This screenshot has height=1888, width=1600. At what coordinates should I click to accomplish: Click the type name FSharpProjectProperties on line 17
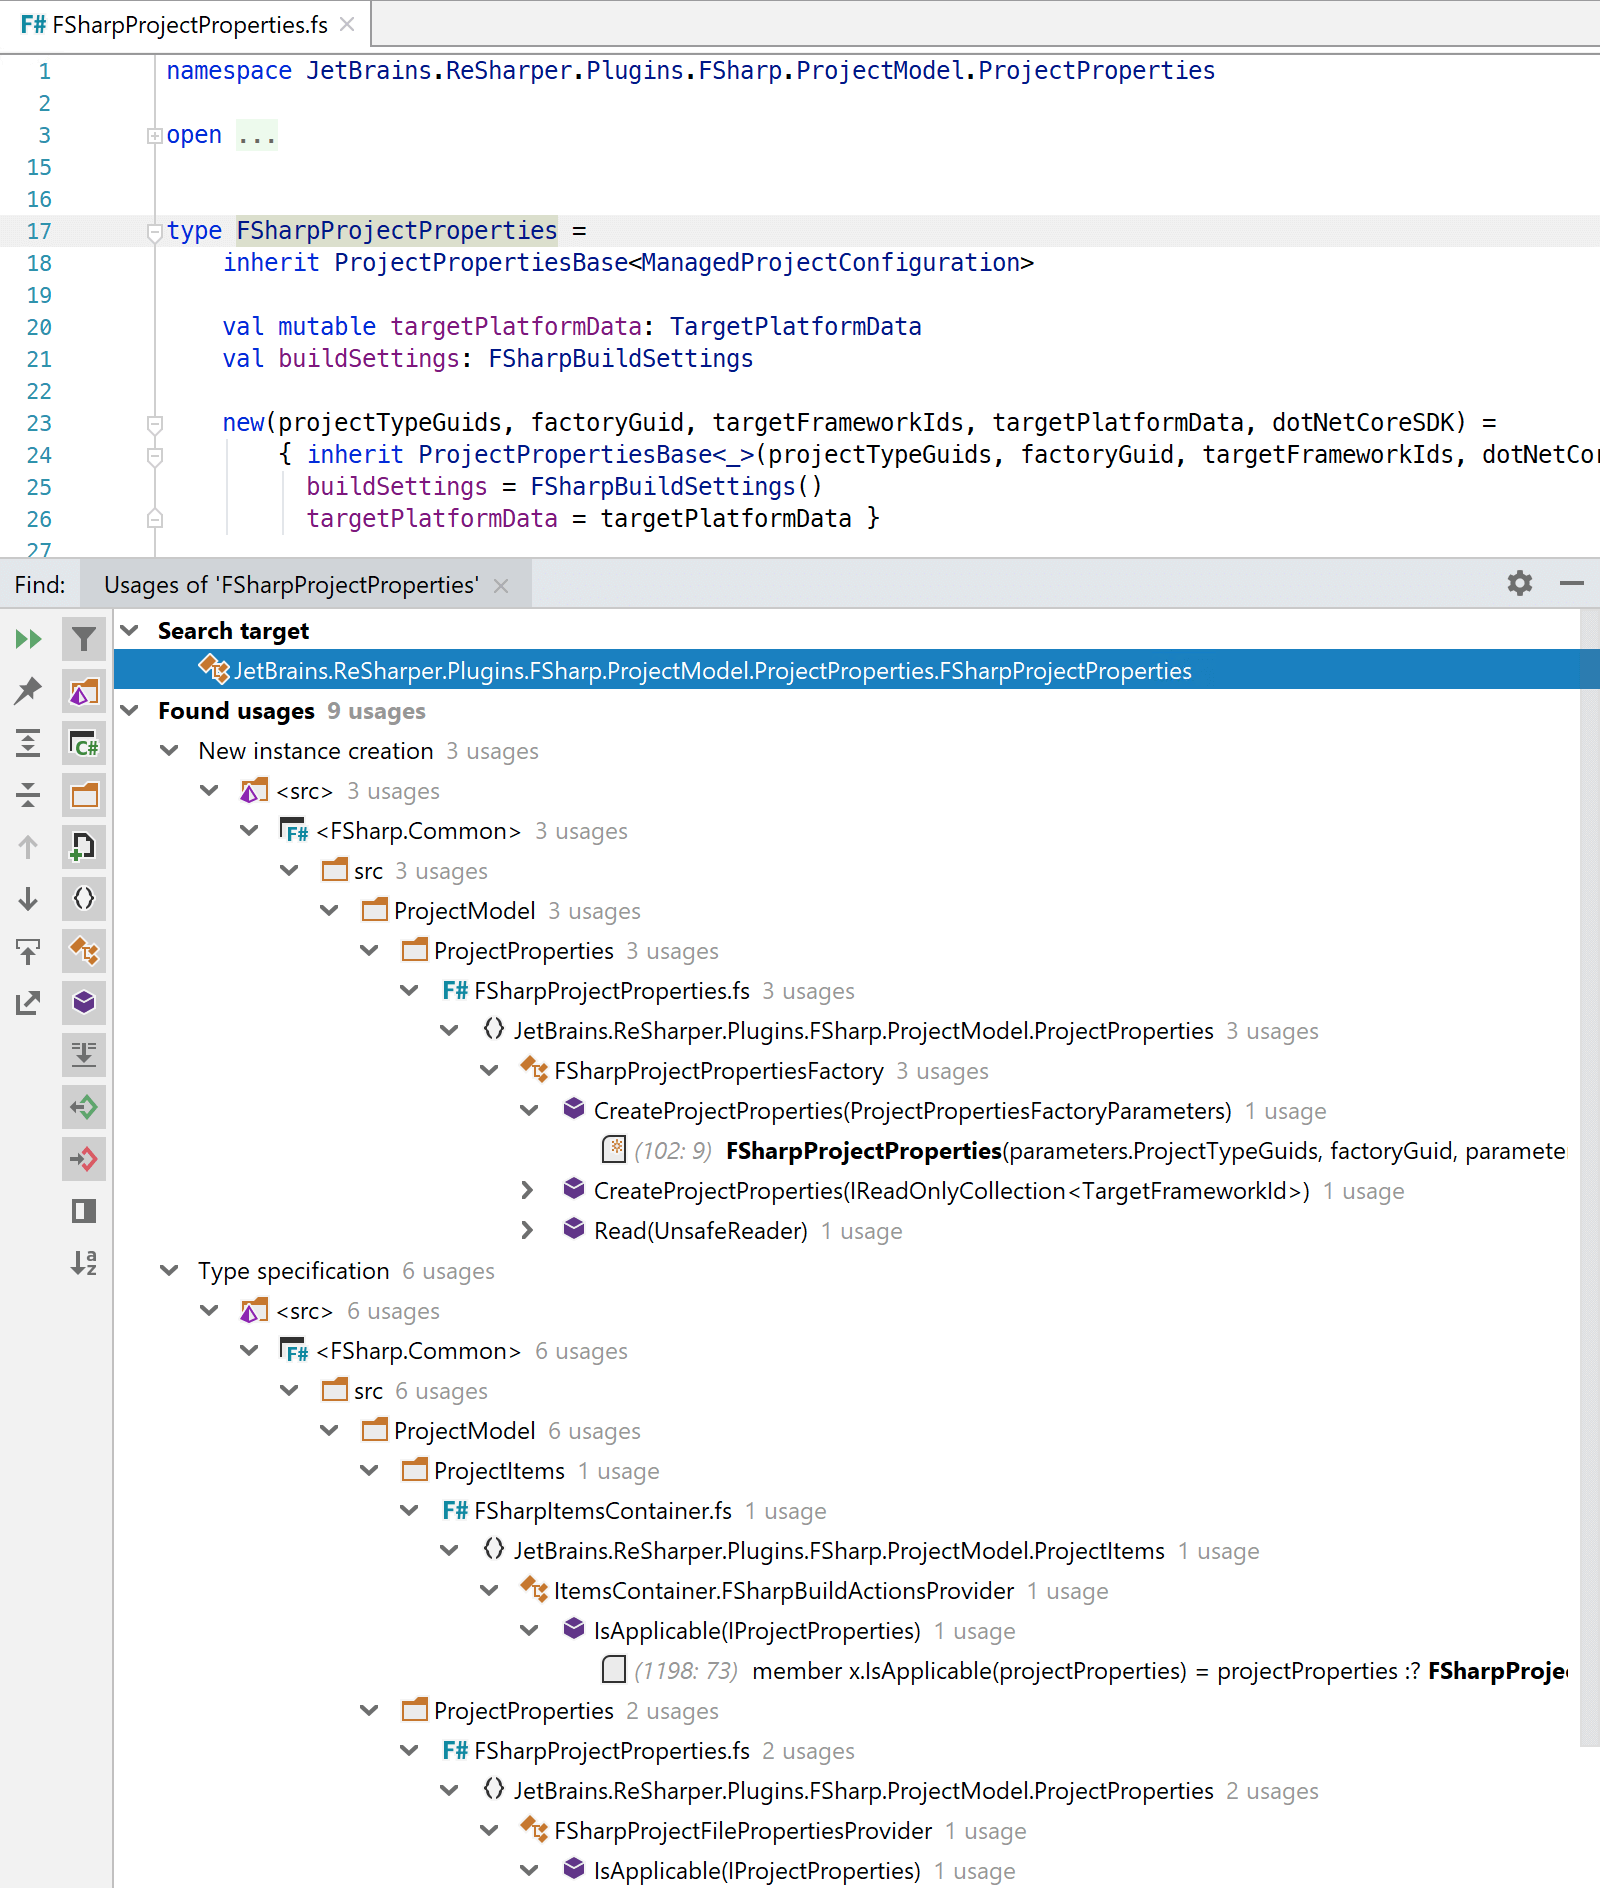pyautogui.click(x=397, y=231)
